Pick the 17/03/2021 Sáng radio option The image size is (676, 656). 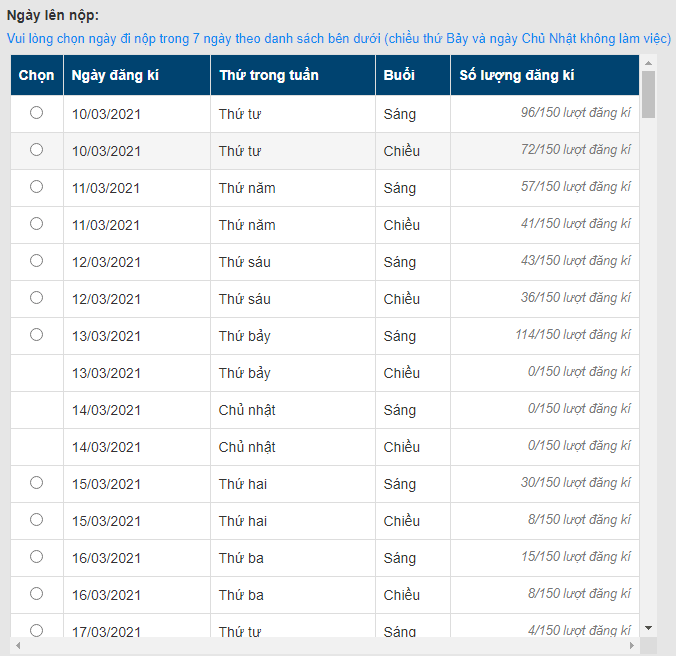click(37, 630)
